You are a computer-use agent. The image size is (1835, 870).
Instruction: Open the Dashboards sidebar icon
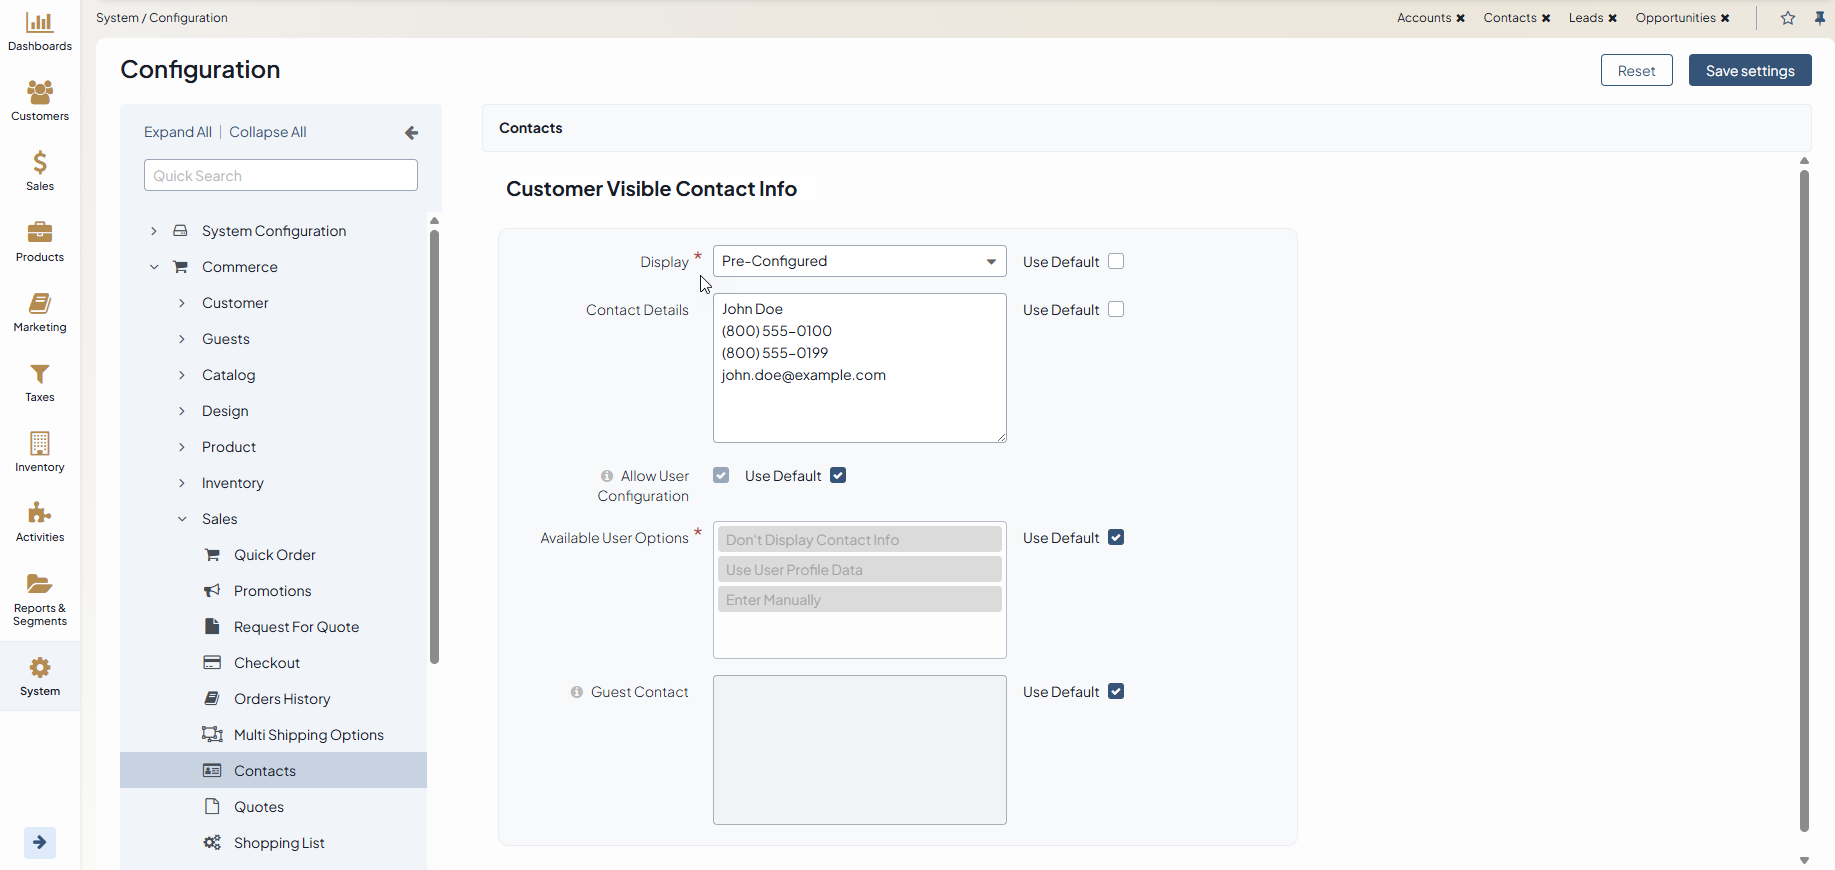coord(40,23)
